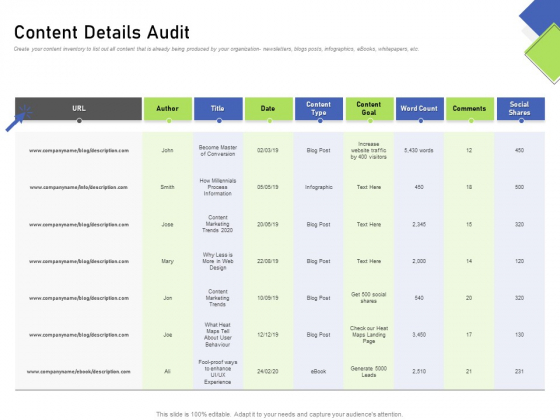Screen dimensions: 560x420
Task: Select title 'Why Less is More in Web Design'
Action: coord(218,261)
